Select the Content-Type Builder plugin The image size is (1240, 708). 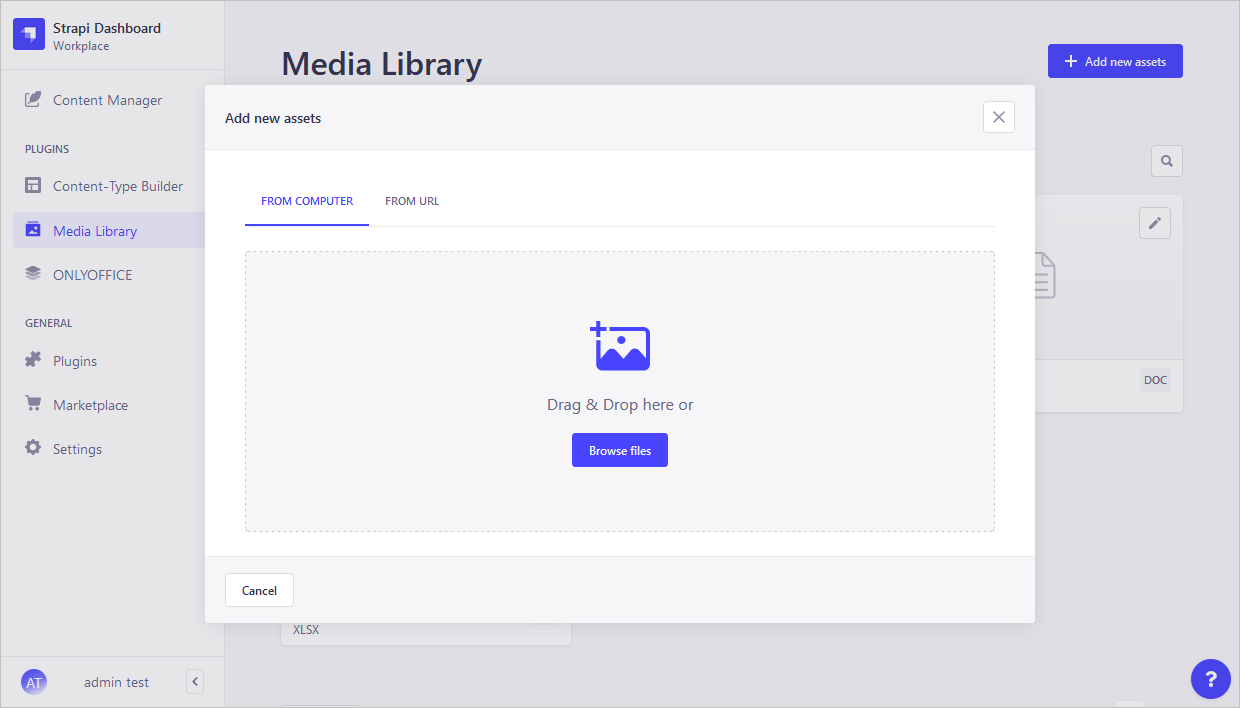tap(117, 186)
